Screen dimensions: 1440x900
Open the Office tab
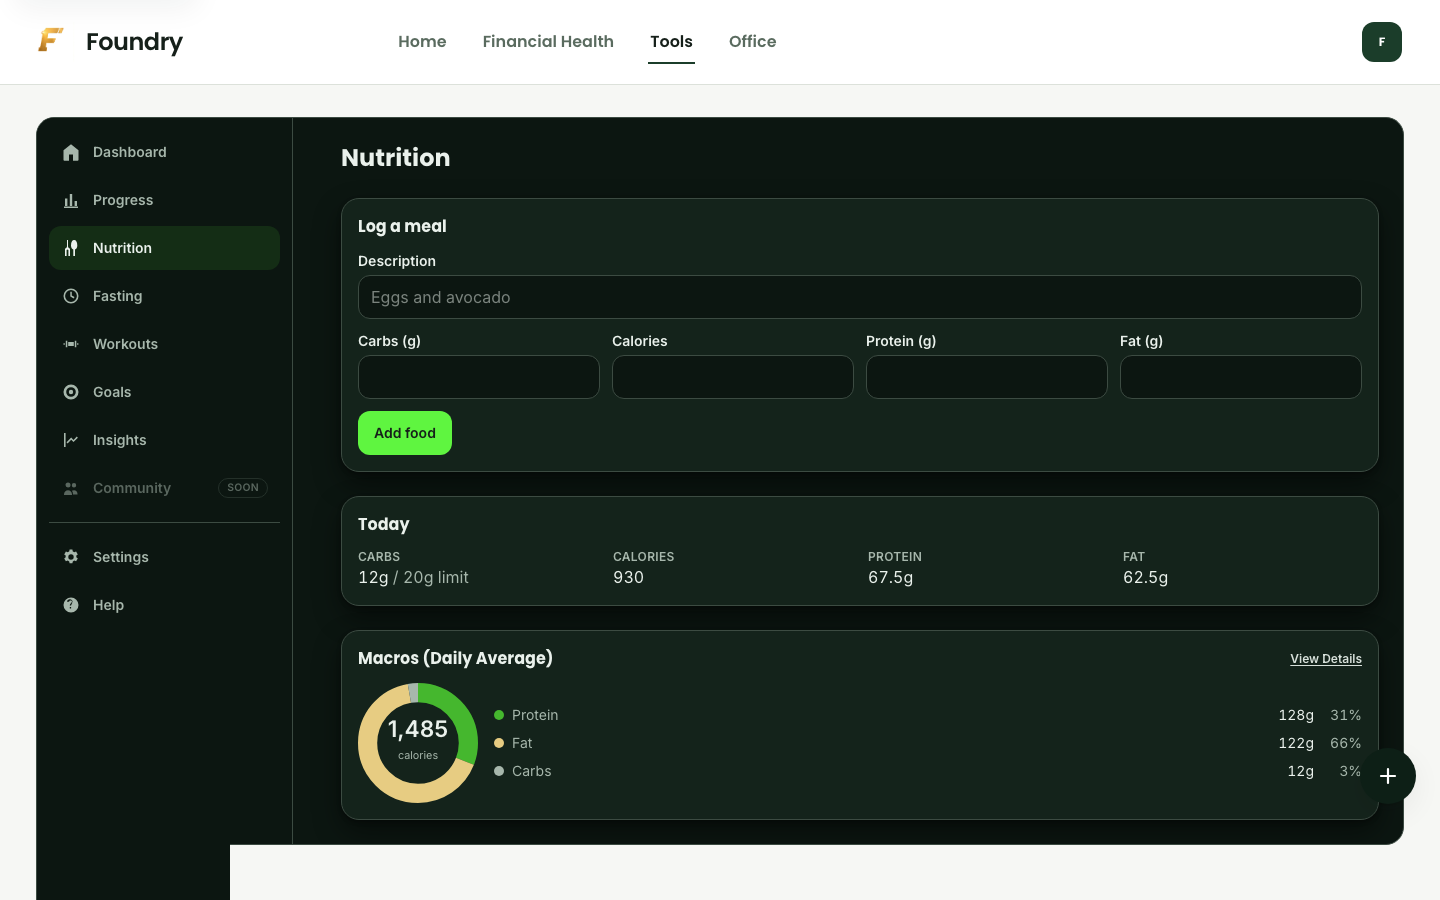(x=752, y=41)
